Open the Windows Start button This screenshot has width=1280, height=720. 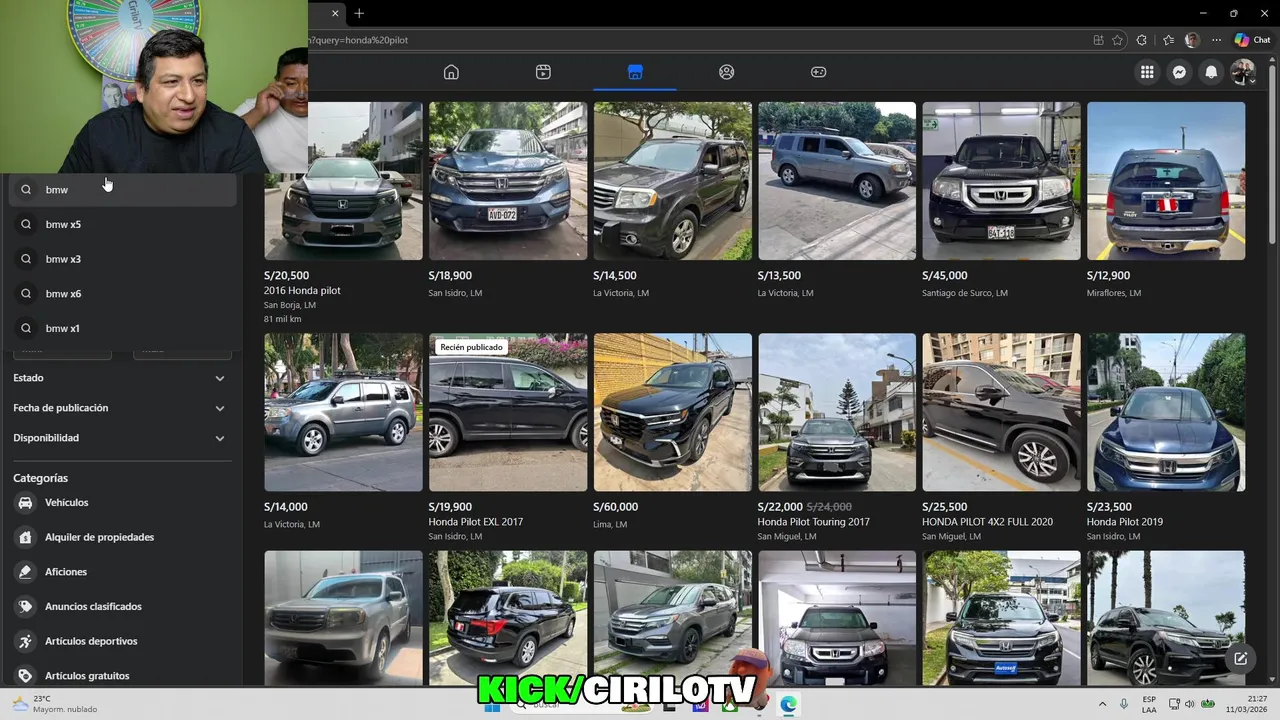(x=491, y=705)
